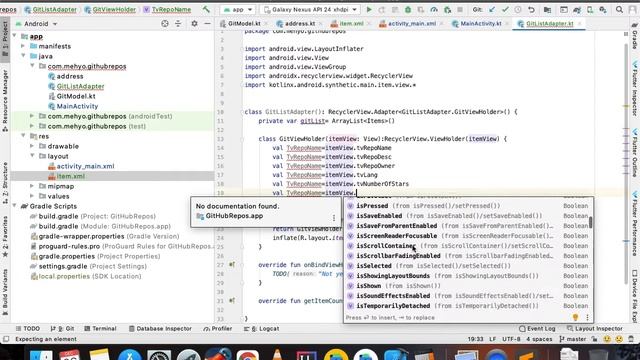The image size is (640, 360).
Task: Open the Profiler tool window
Action: (218, 328)
